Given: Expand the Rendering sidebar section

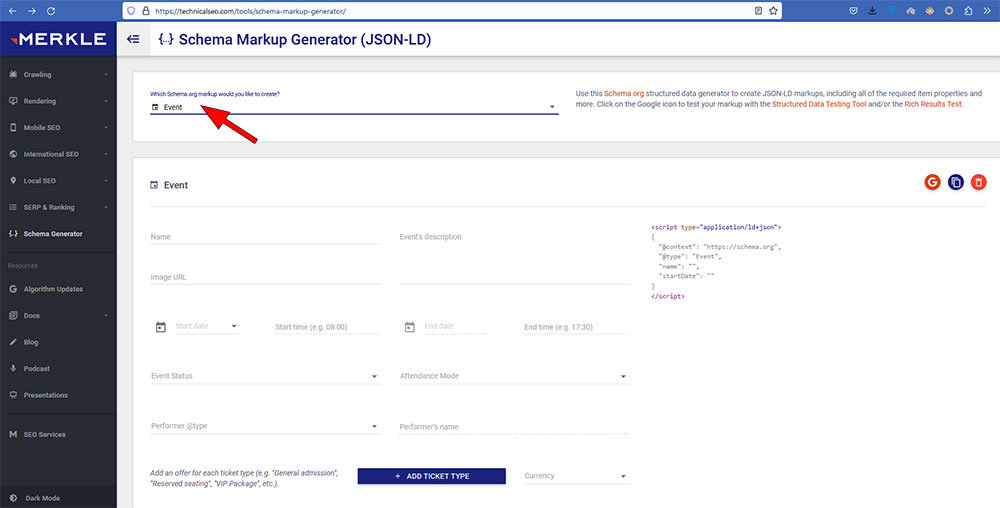Looking at the screenshot, I should (58, 101).
